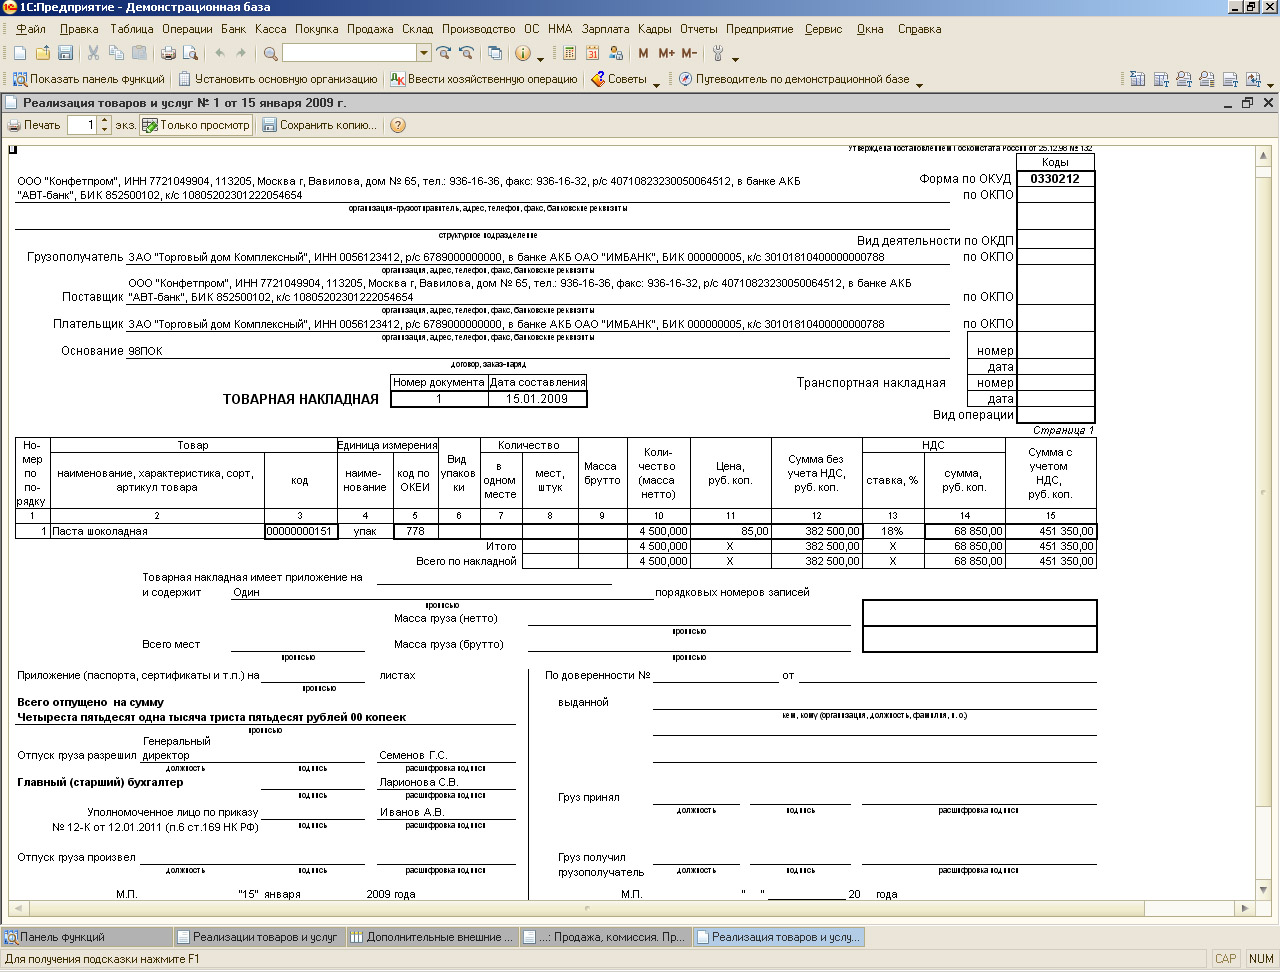The height and width of the screenshot is (972, 1280).
Task: Open the Продажа menu
Action: [x=370, y=29]
